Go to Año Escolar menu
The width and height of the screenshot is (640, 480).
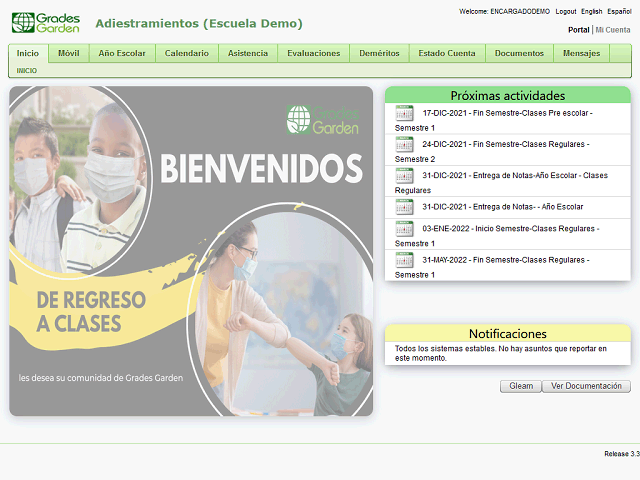pos(122,53)
